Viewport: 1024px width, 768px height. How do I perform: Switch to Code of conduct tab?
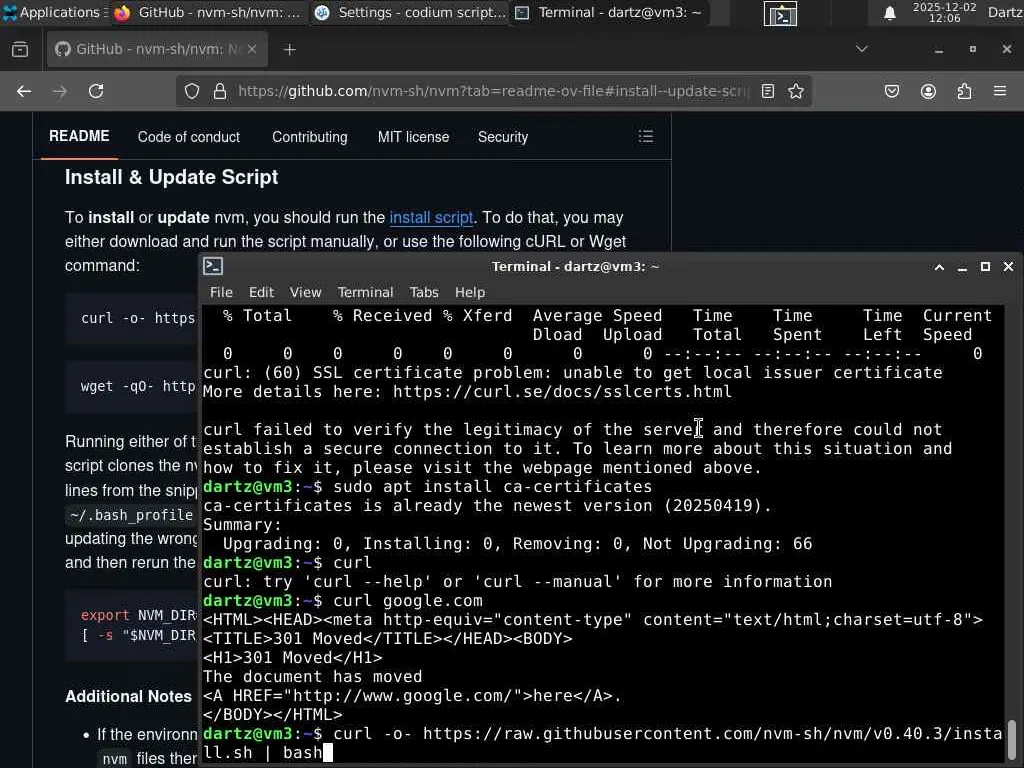(189, 137)
